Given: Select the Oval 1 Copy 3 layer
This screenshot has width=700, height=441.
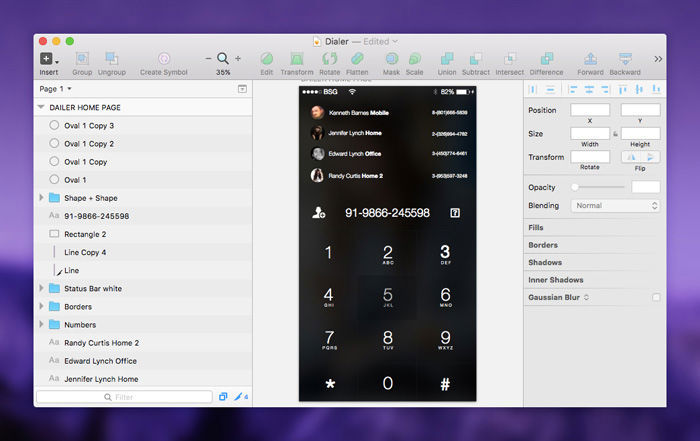Looking at the screenshot, I should (88, 125).
